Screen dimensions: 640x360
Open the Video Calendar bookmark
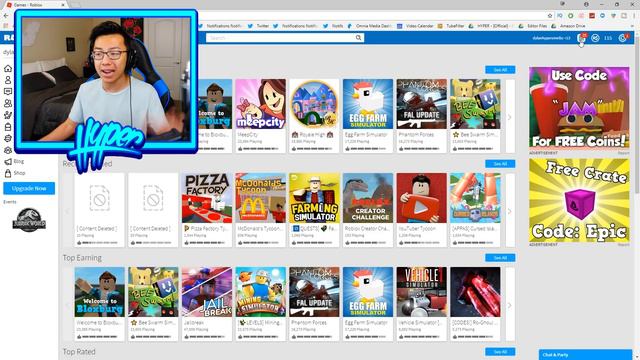(x=415, y=26)
